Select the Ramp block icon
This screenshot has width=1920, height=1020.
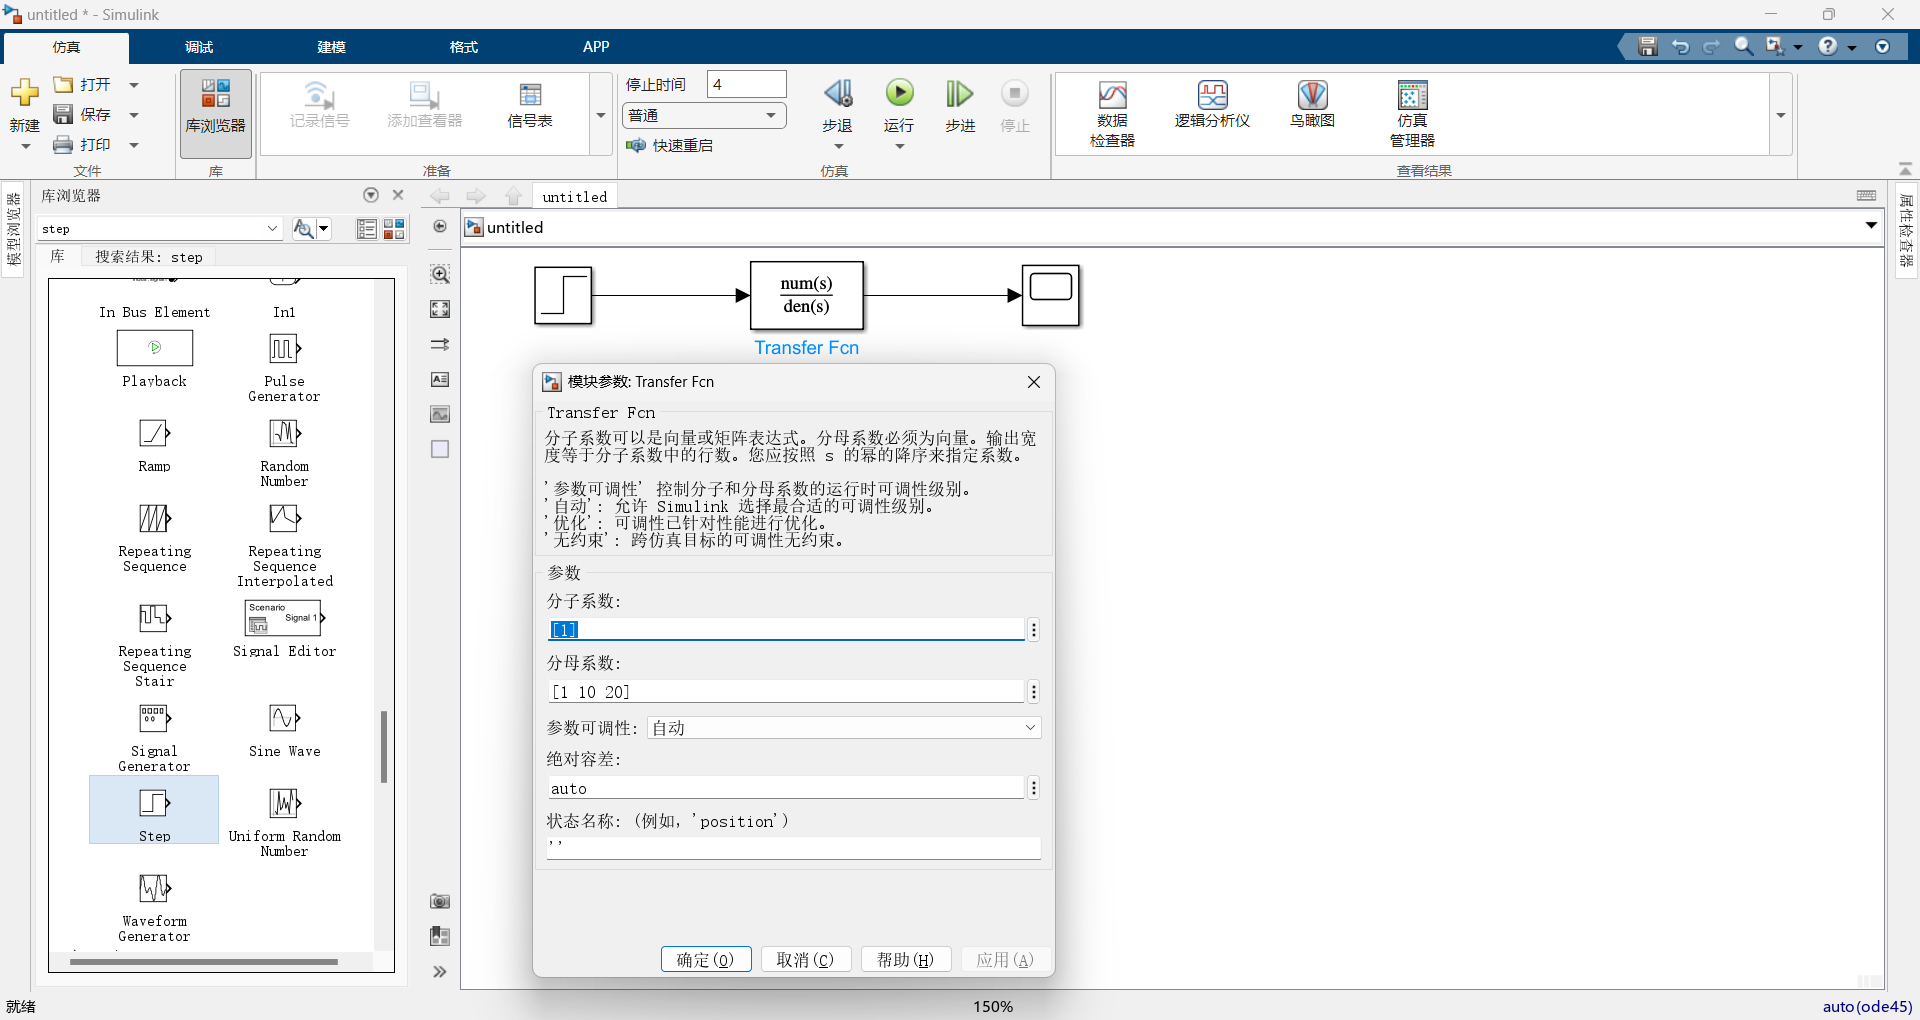[155, 433]
